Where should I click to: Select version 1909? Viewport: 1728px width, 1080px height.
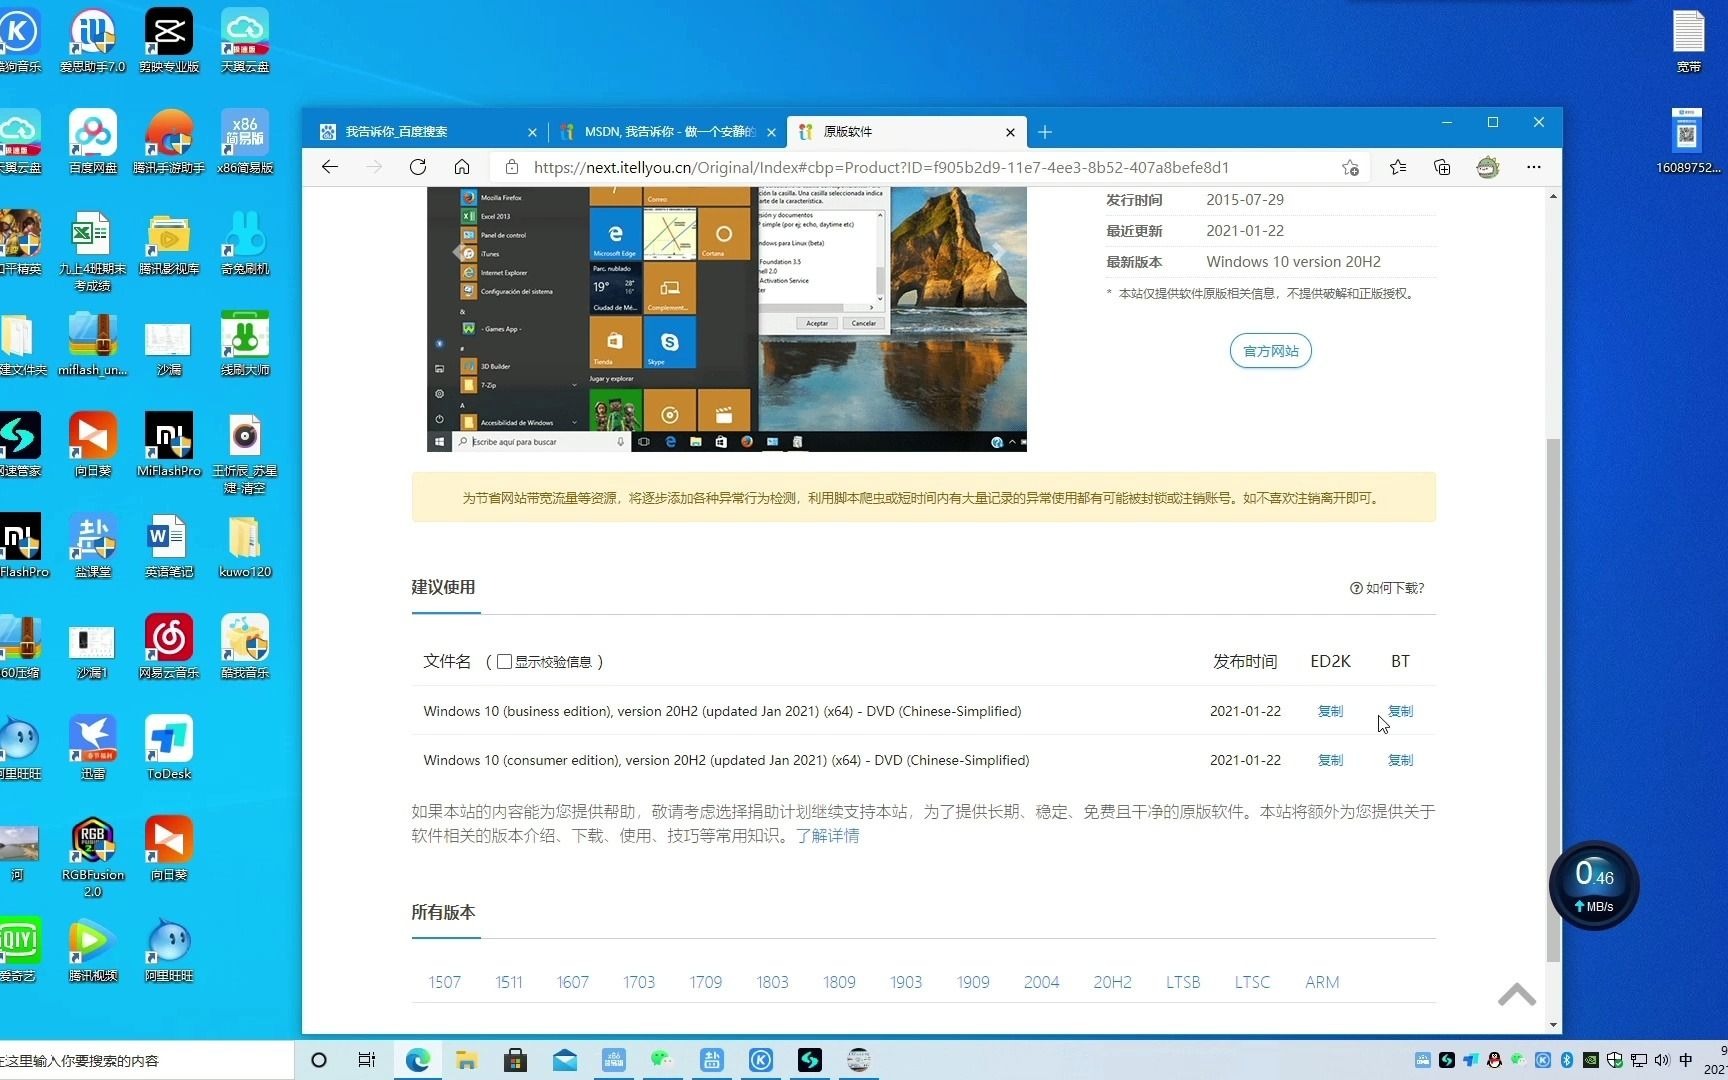tap(973, 982)
